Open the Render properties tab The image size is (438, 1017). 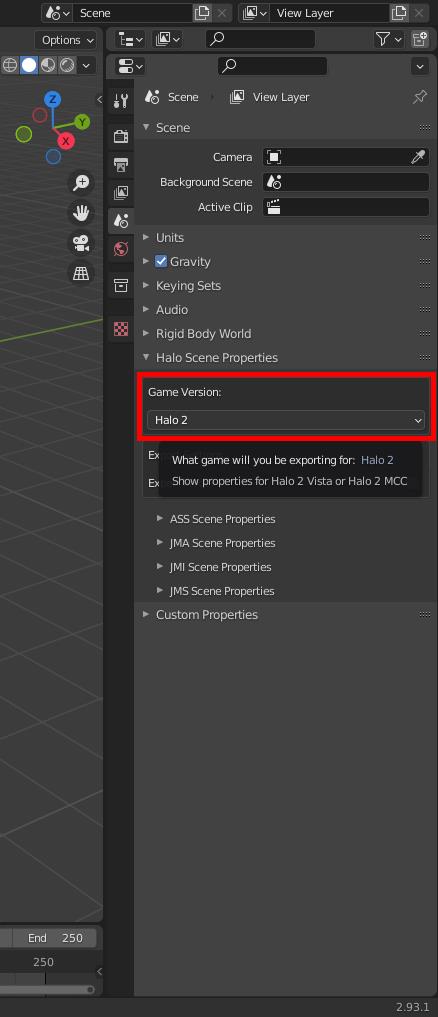pos(121,136)
